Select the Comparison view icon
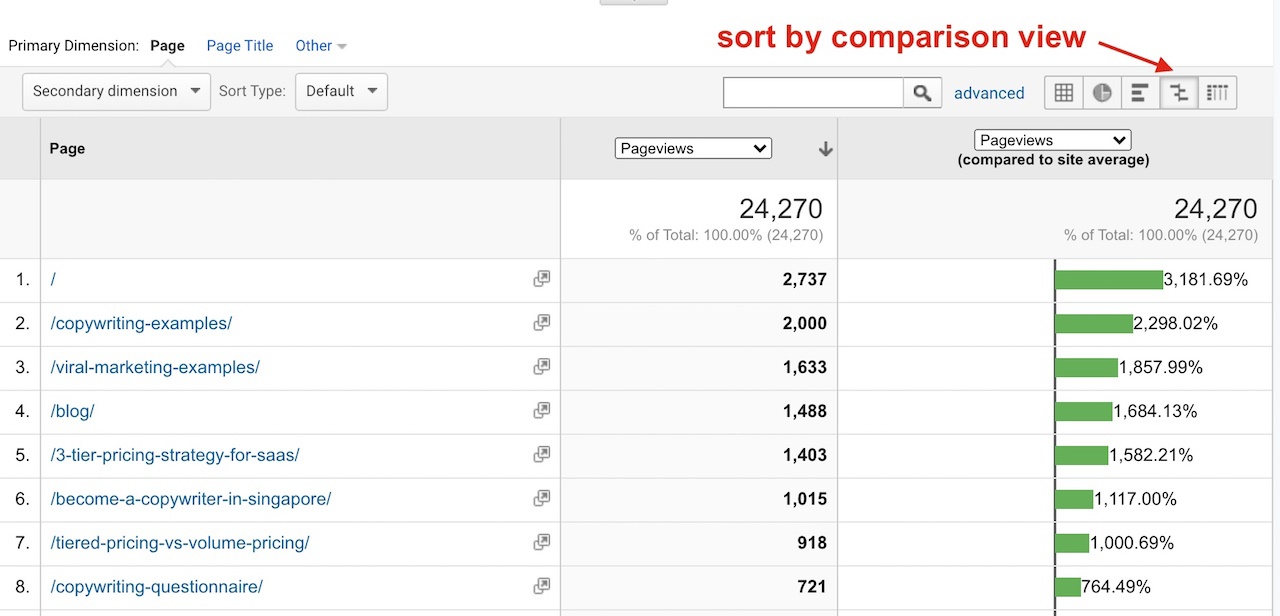Image resolution: width=1280 pixels, height=616 pixels. 1179,93
